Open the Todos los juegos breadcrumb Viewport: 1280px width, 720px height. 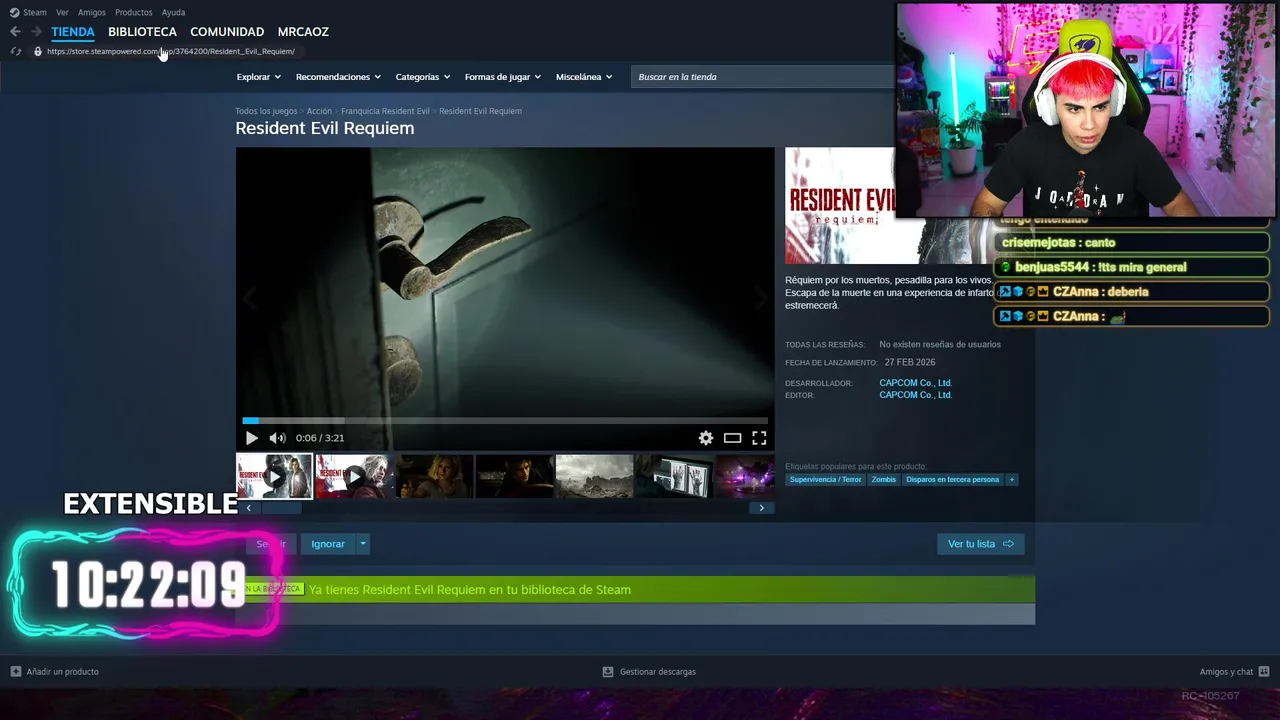[x=266, y=111]
